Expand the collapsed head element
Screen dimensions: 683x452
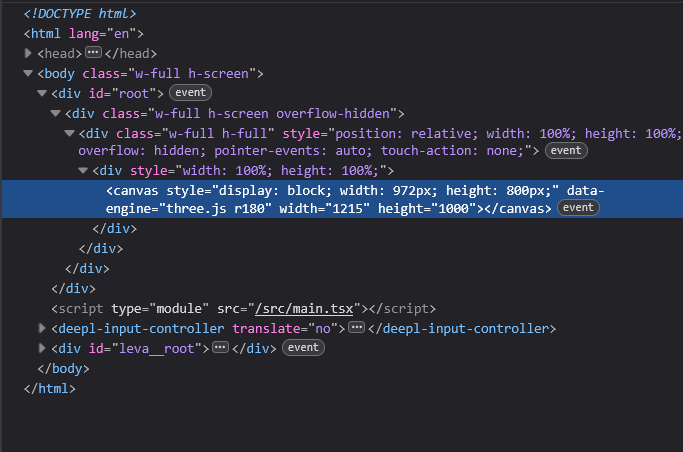28,53
